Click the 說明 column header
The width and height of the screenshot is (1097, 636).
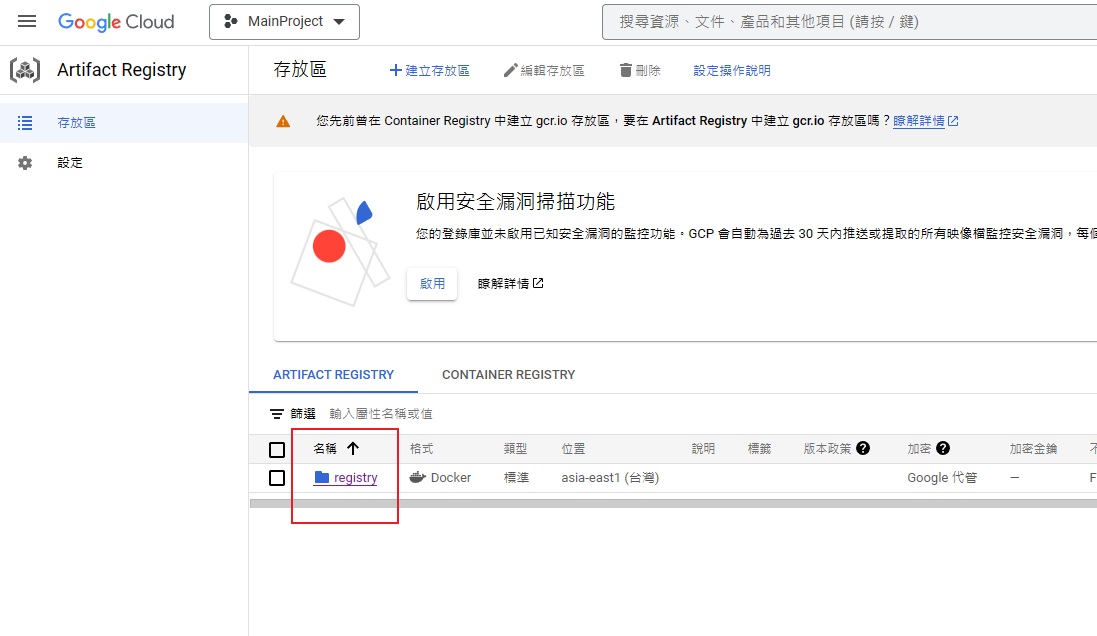pyautogui.click(x=703, y=449)
